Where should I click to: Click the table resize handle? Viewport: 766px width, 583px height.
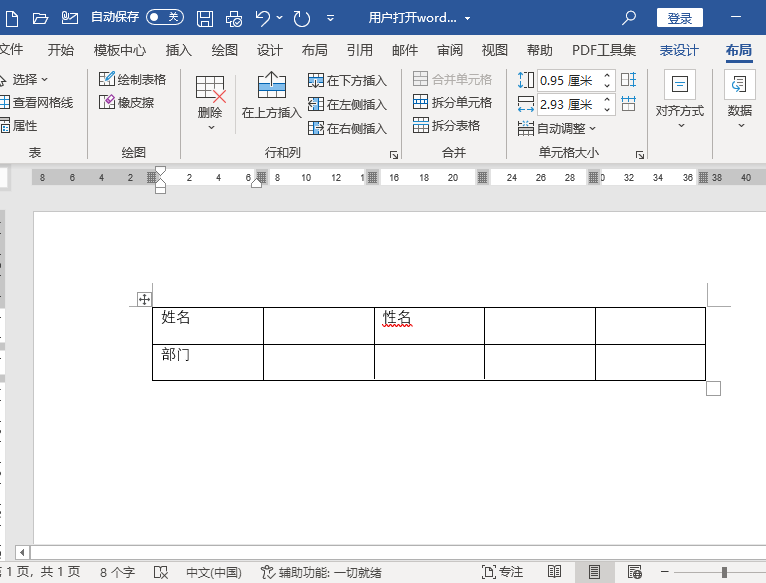[713, 389]
